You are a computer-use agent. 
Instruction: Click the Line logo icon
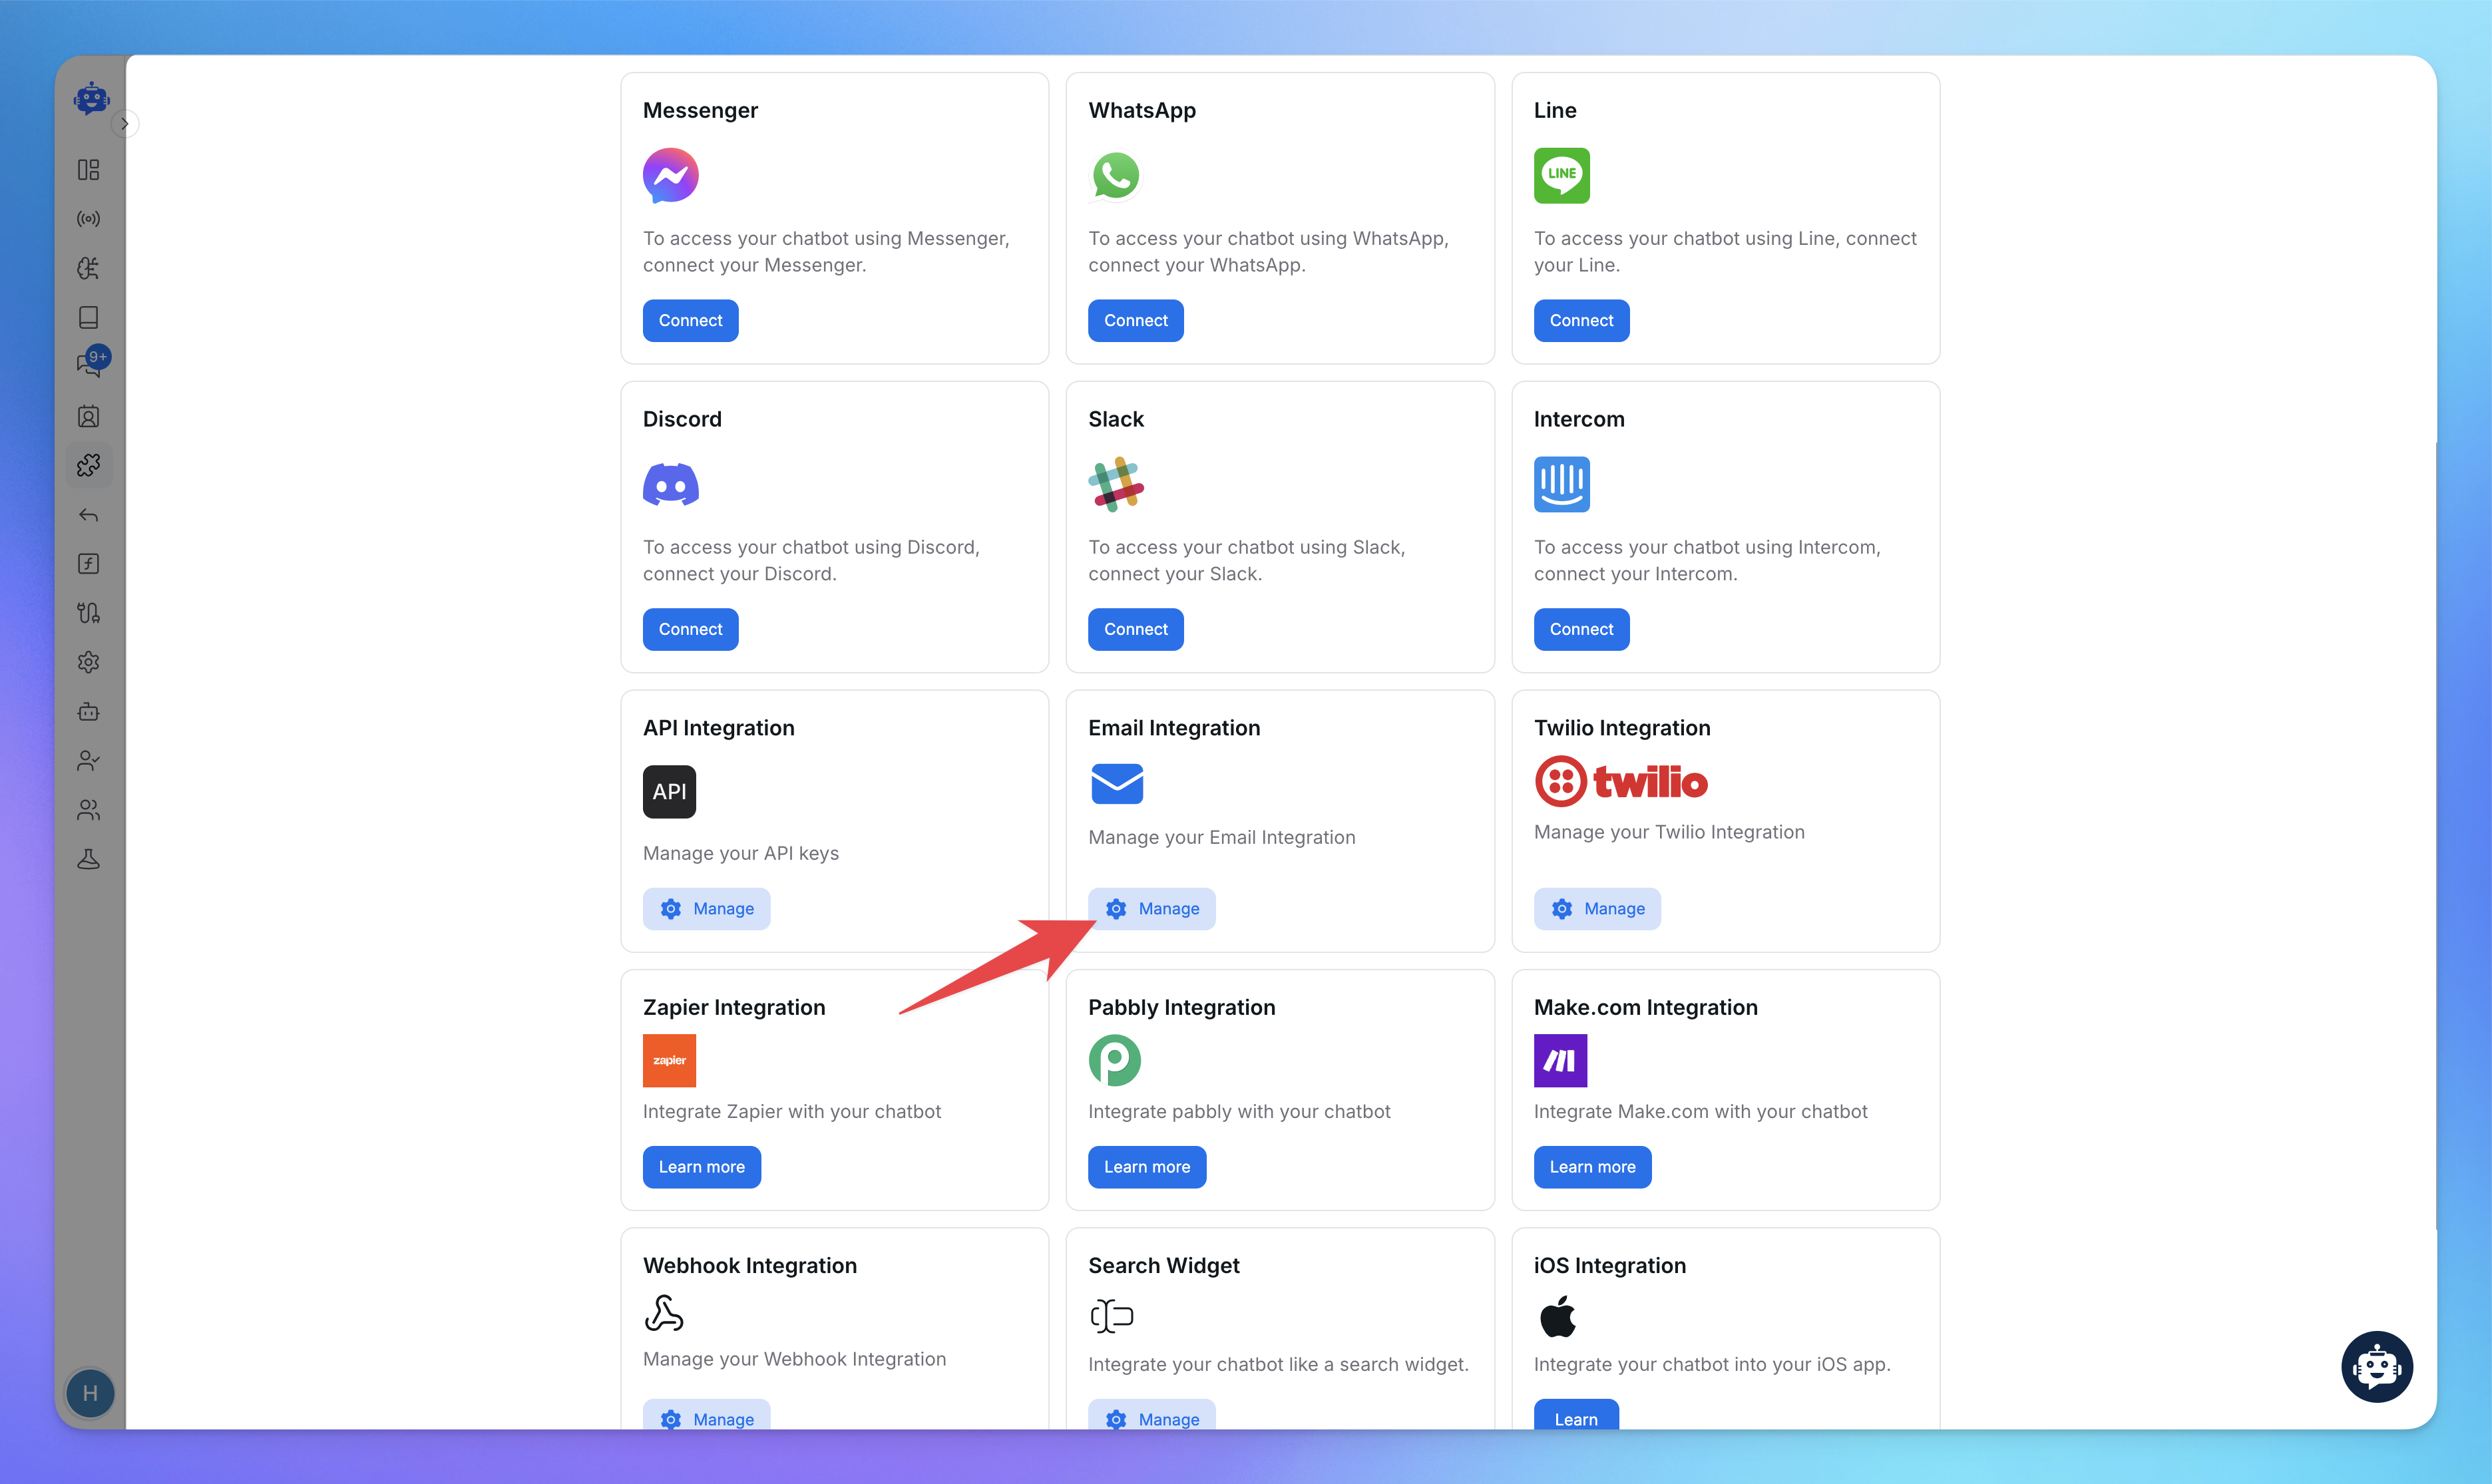click(1561, 176)
